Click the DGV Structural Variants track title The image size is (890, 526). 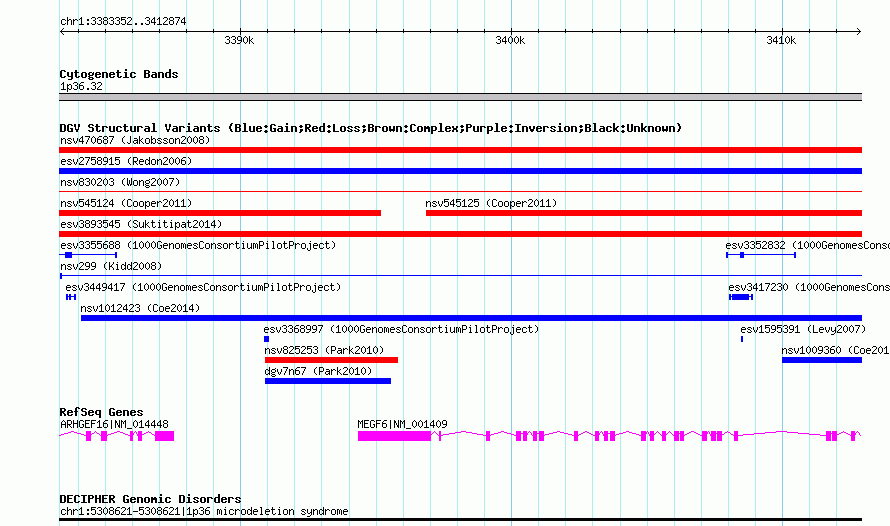coord(371,128)
